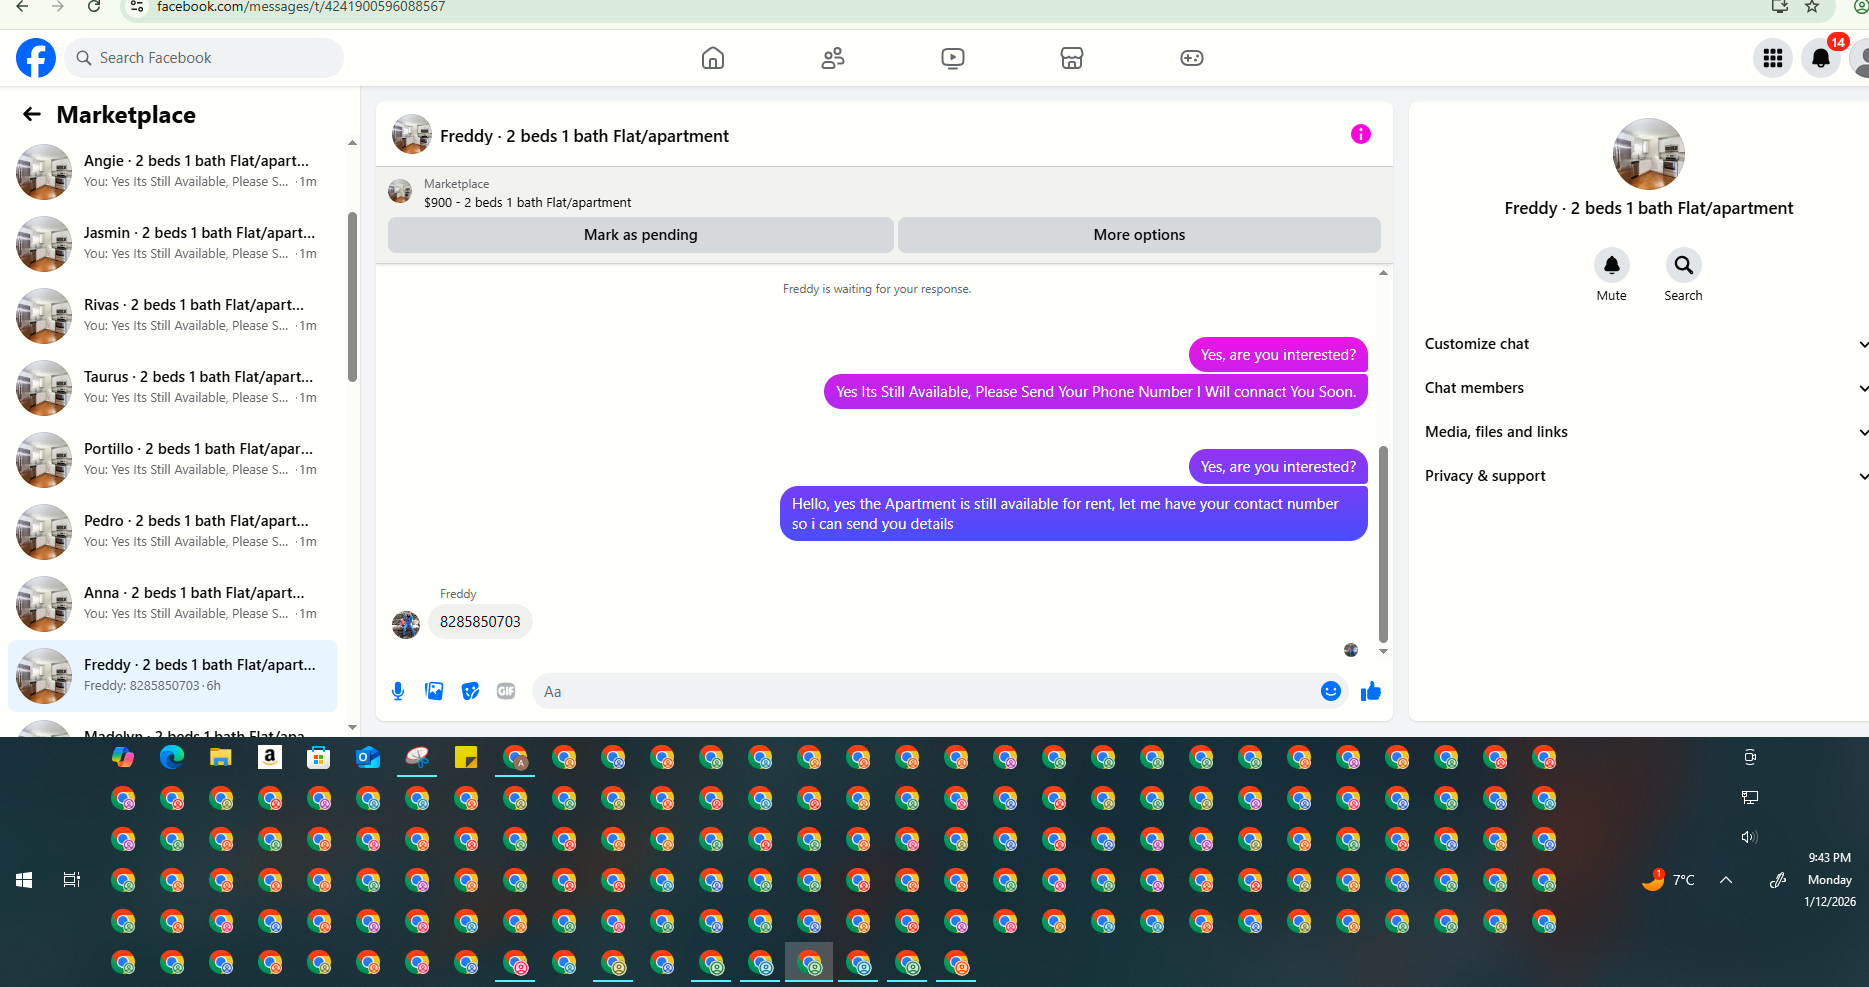The height and width of the screenshot is (987, 1869).
Task: Click the Facebook logo icon
Action: [36, 58]
